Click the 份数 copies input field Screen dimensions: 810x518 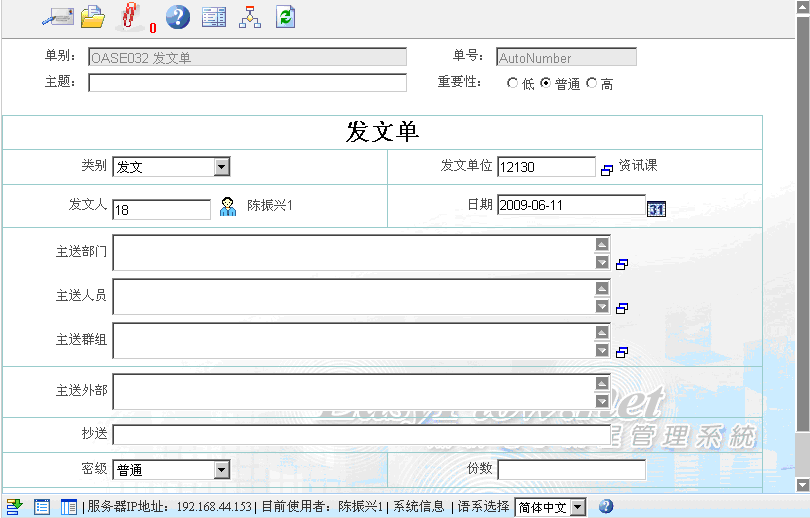coord(571,470)
